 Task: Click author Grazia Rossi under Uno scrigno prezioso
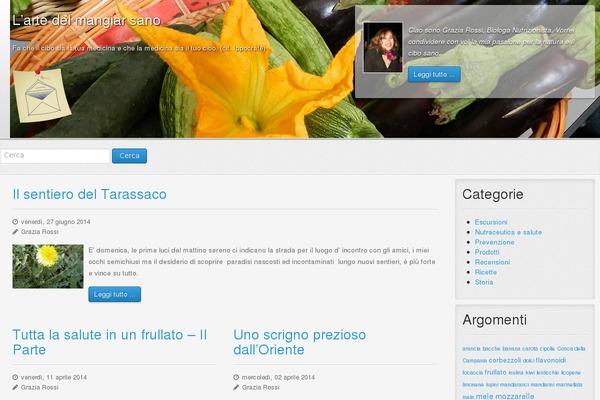(x=260, y=387)
